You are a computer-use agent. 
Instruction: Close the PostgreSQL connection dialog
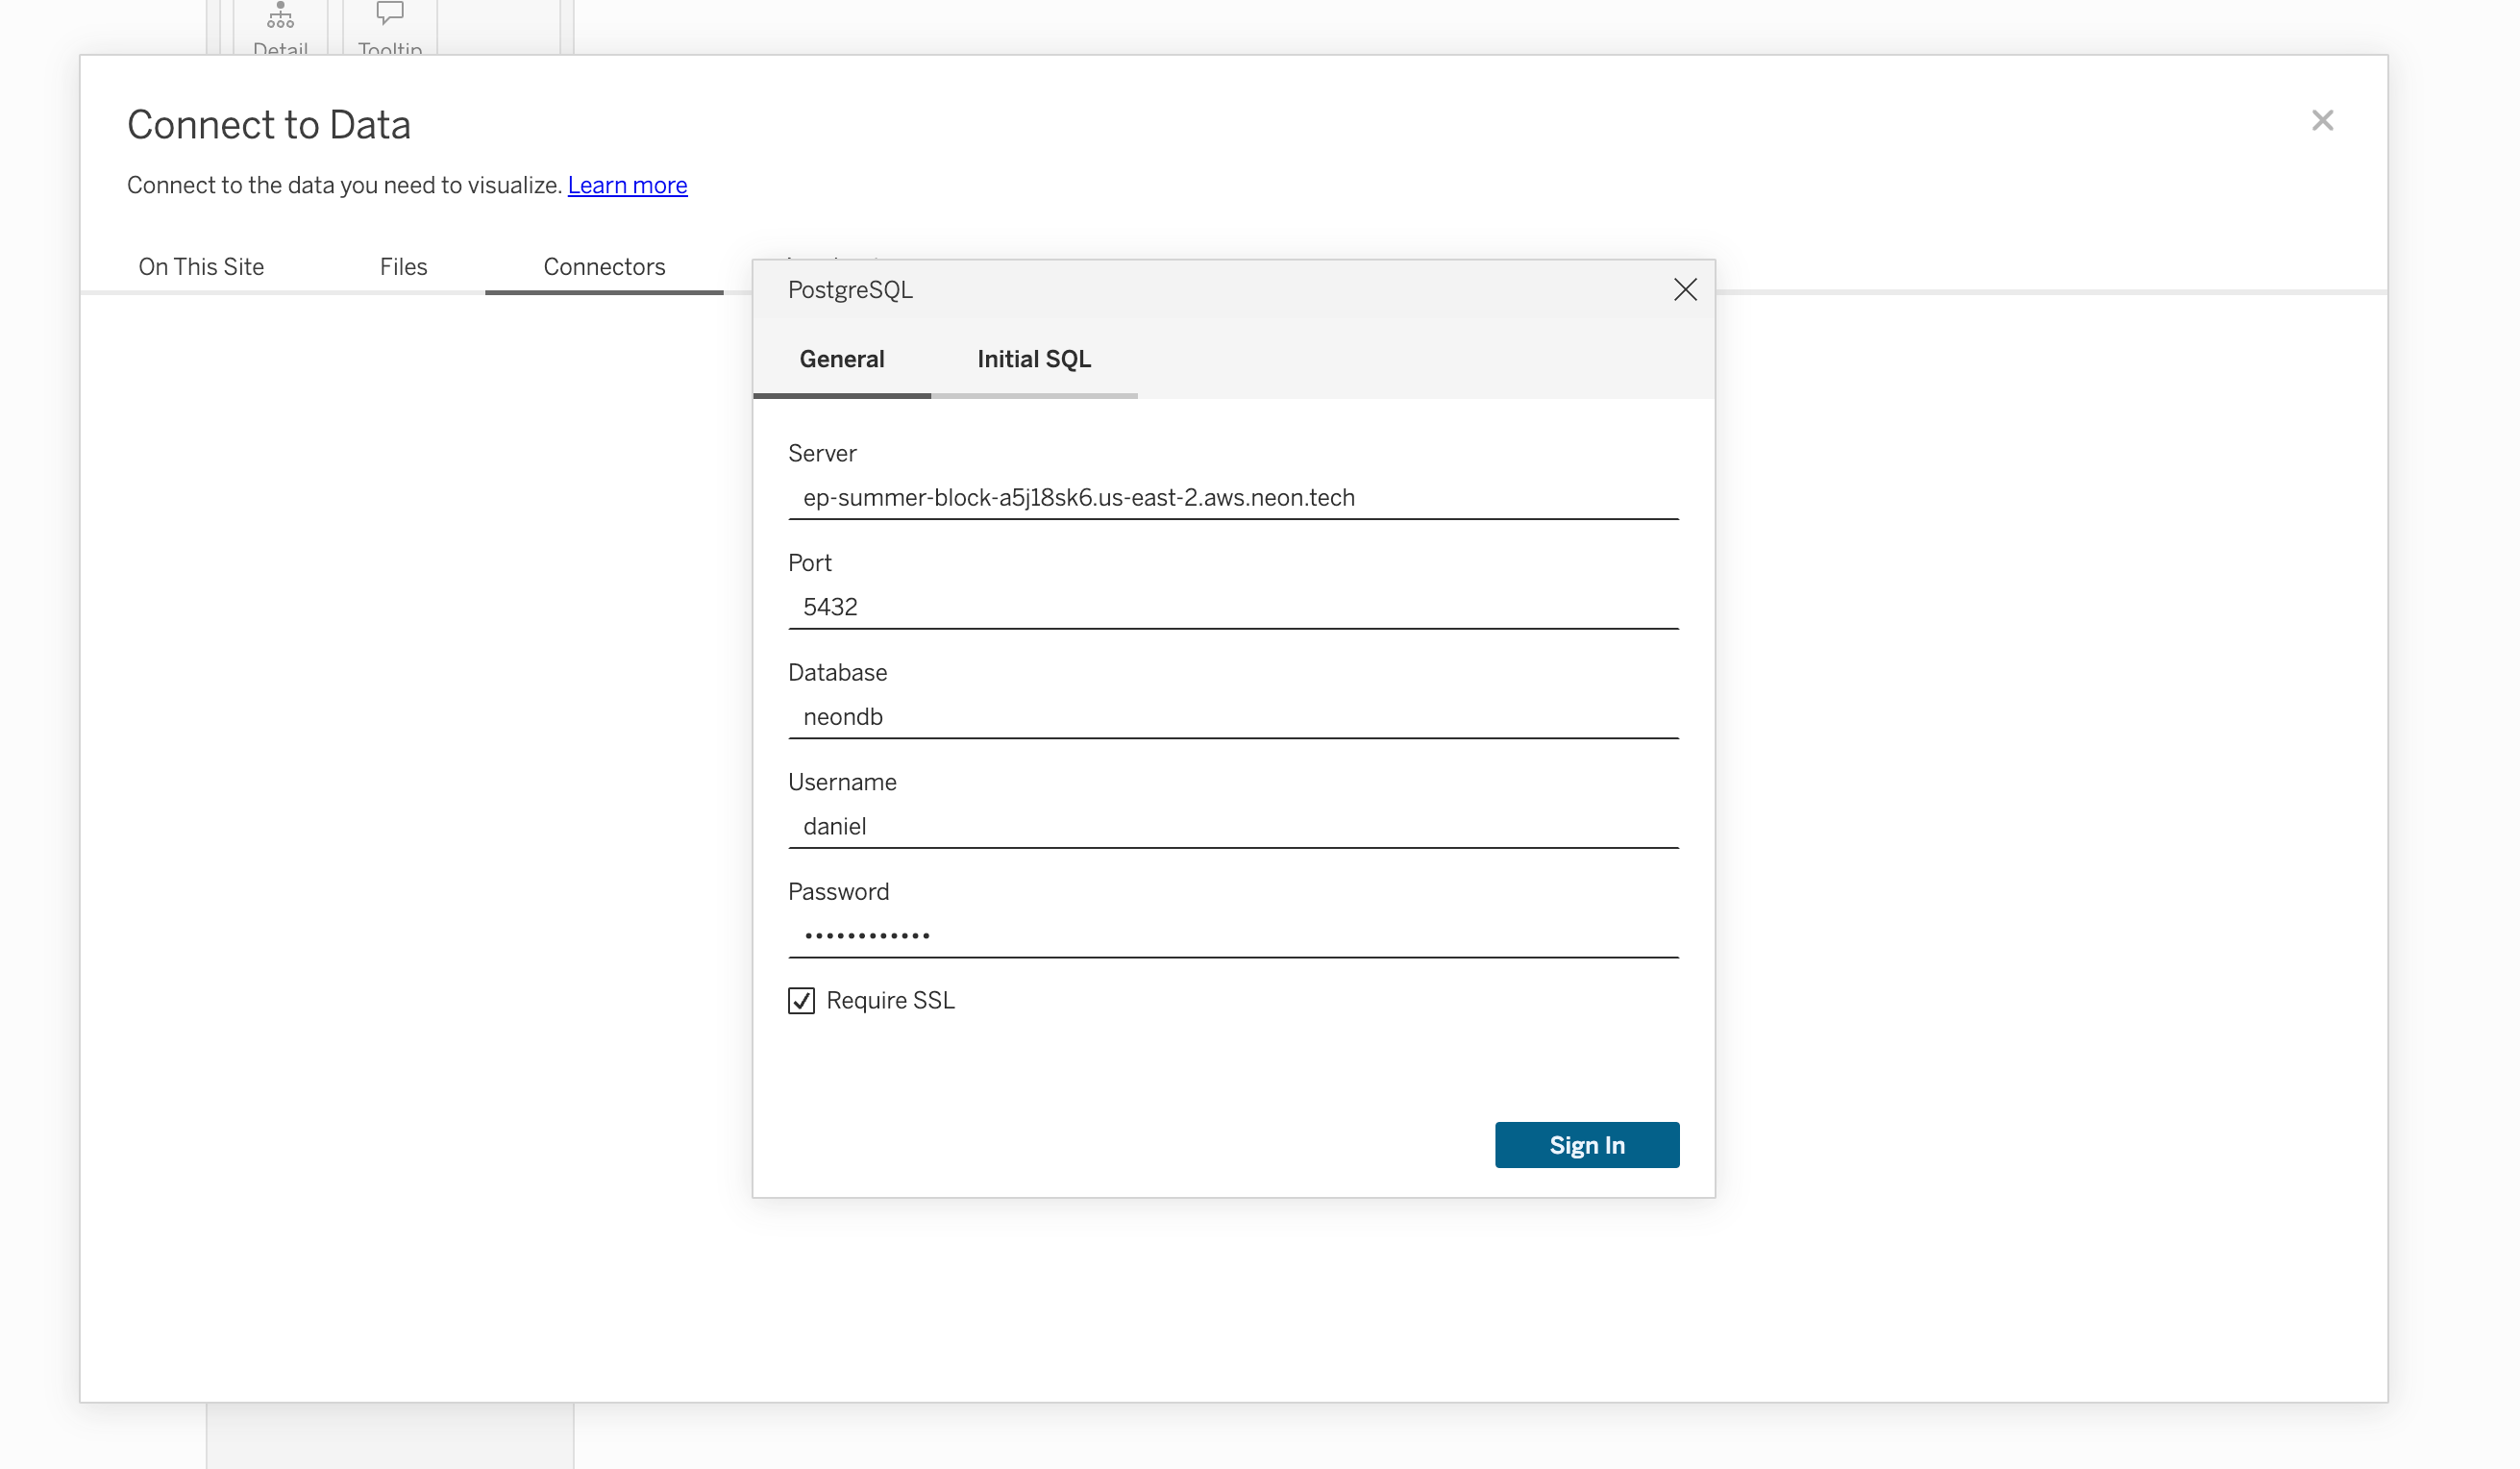1685,290
